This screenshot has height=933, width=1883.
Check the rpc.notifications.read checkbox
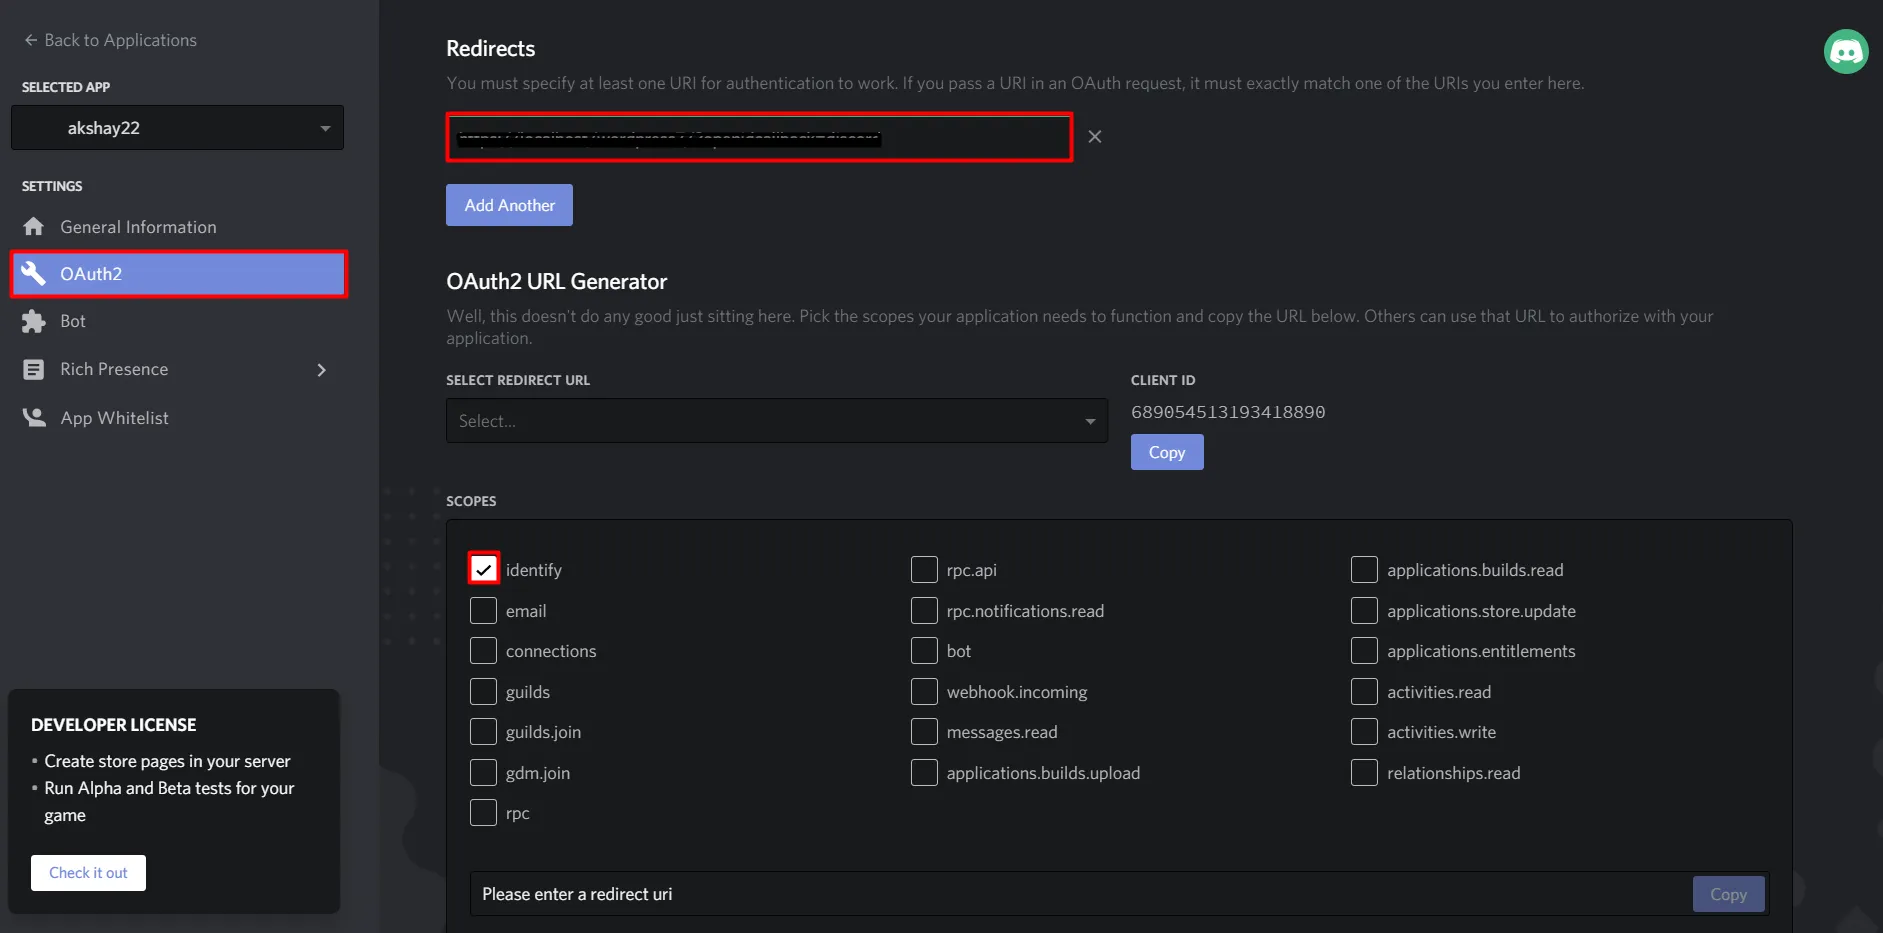(924, 610)
